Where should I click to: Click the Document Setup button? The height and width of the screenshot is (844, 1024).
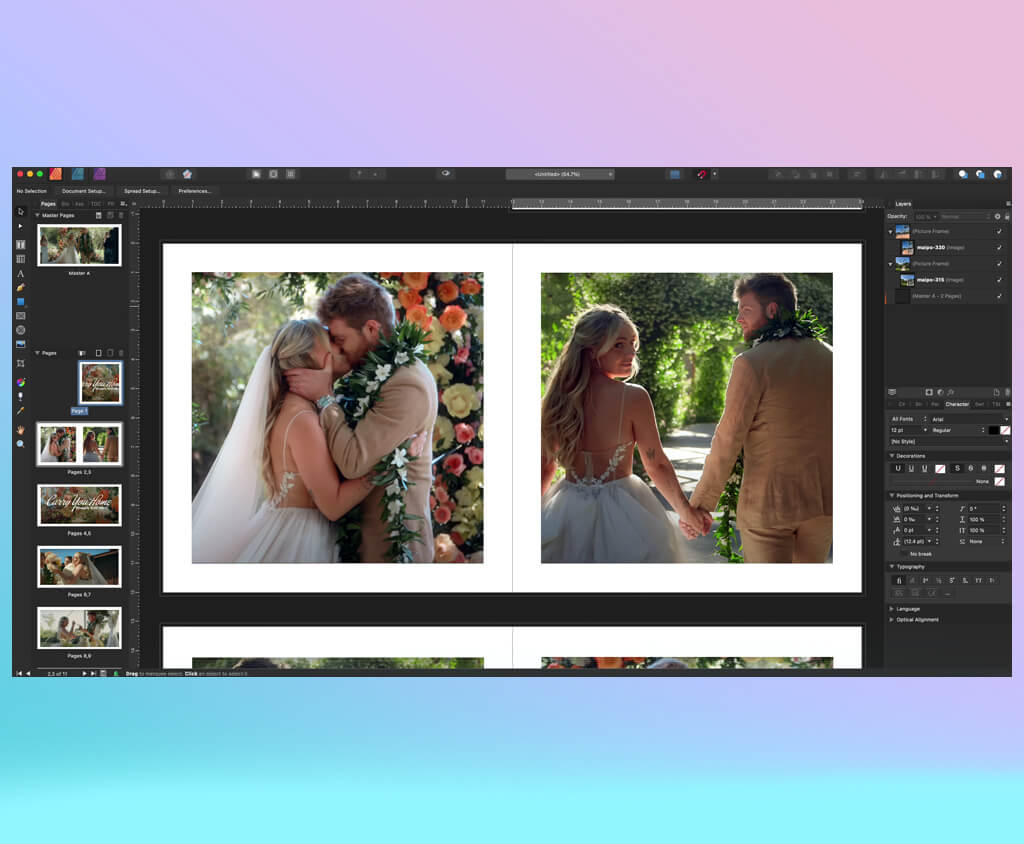pos(84,191)
